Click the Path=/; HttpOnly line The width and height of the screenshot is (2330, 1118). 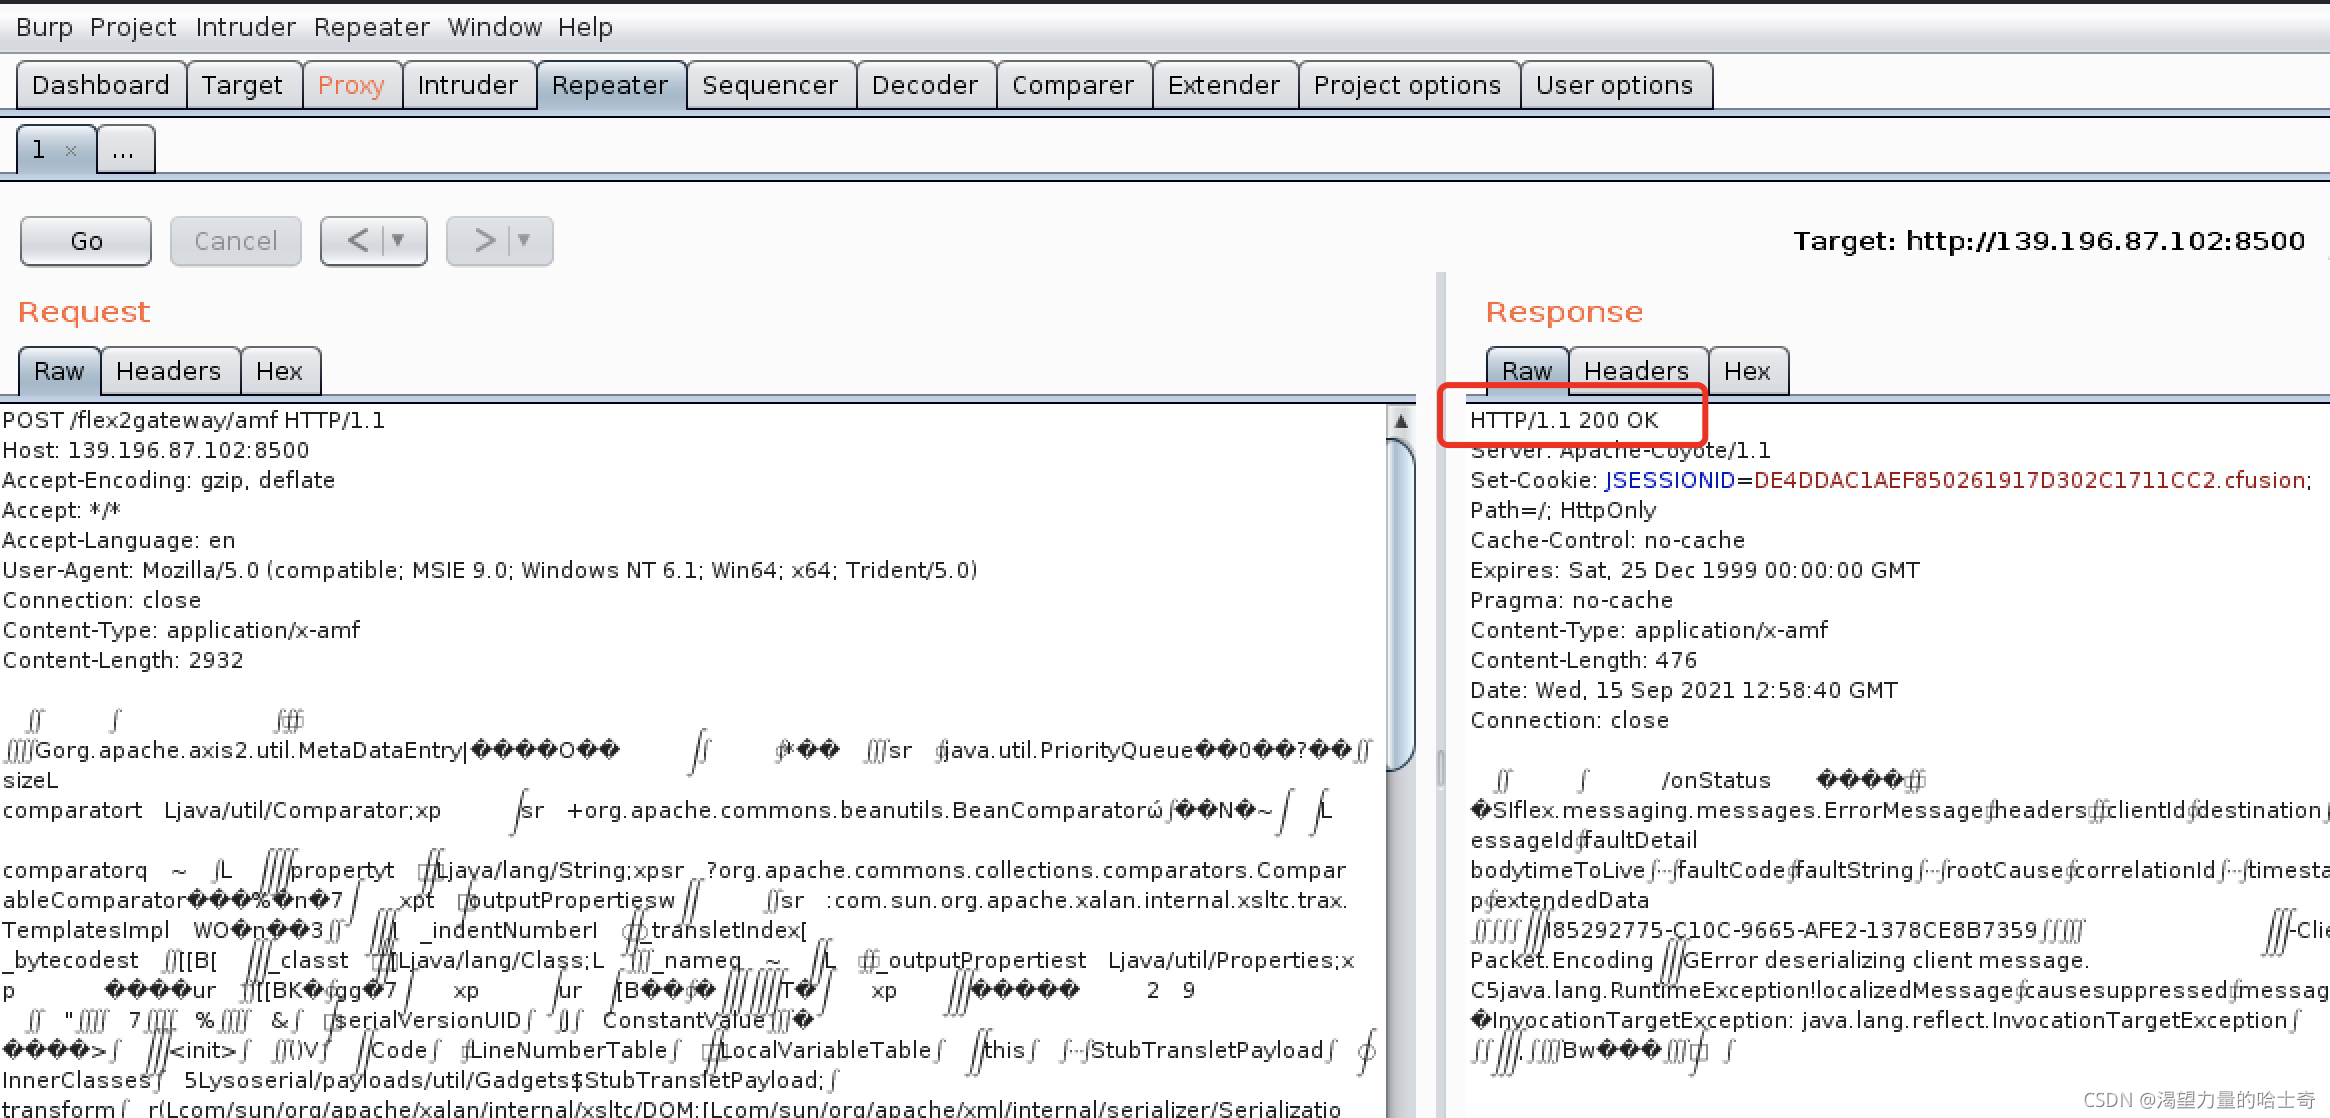tap(1563, 510)
